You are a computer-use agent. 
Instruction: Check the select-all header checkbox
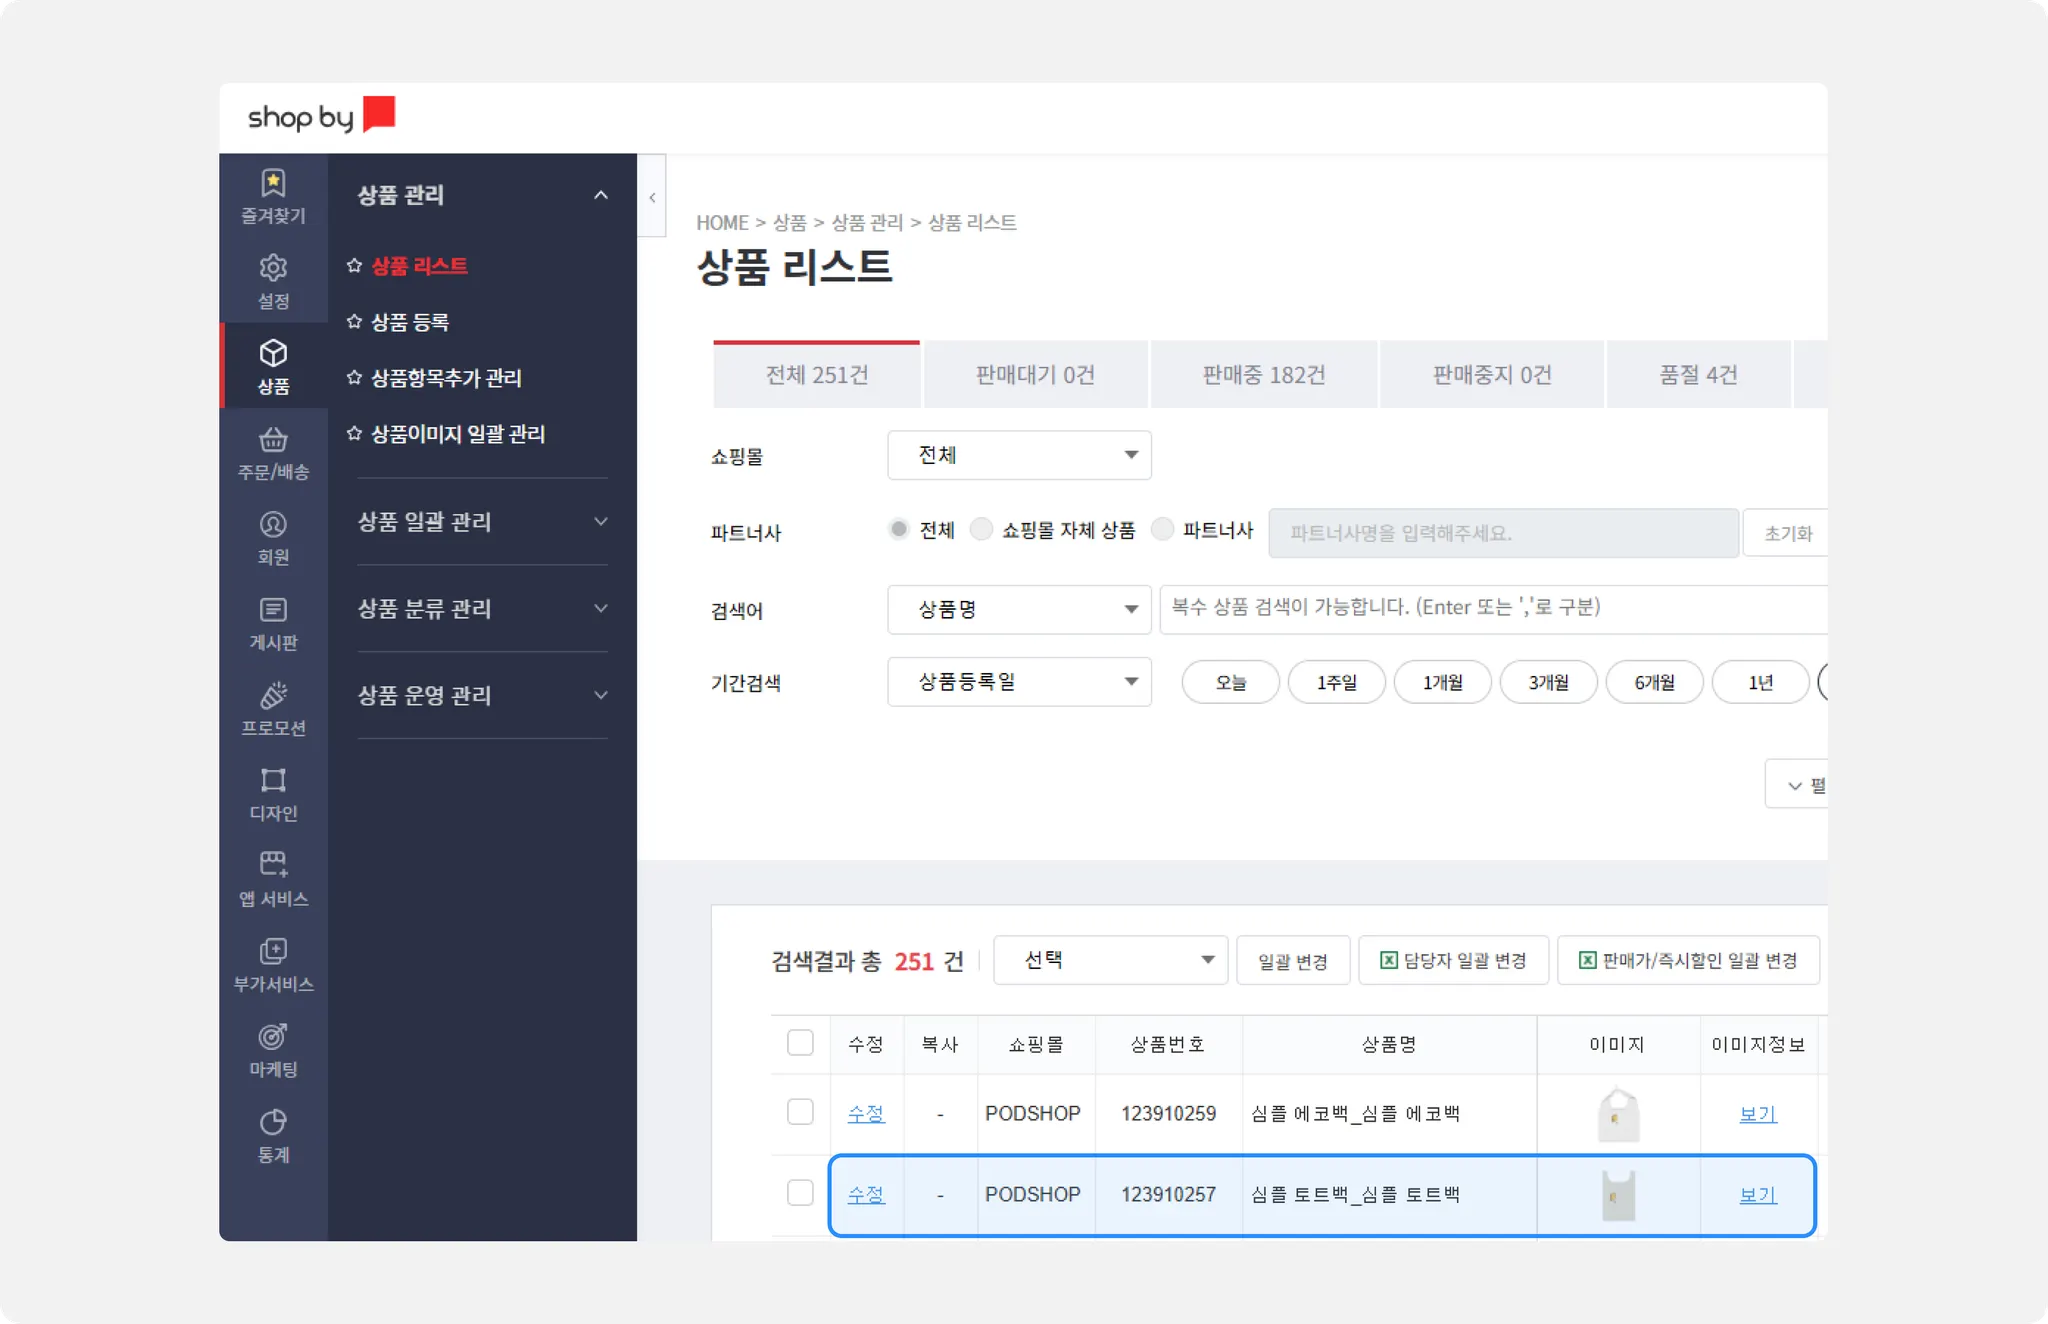point(800,1043)
